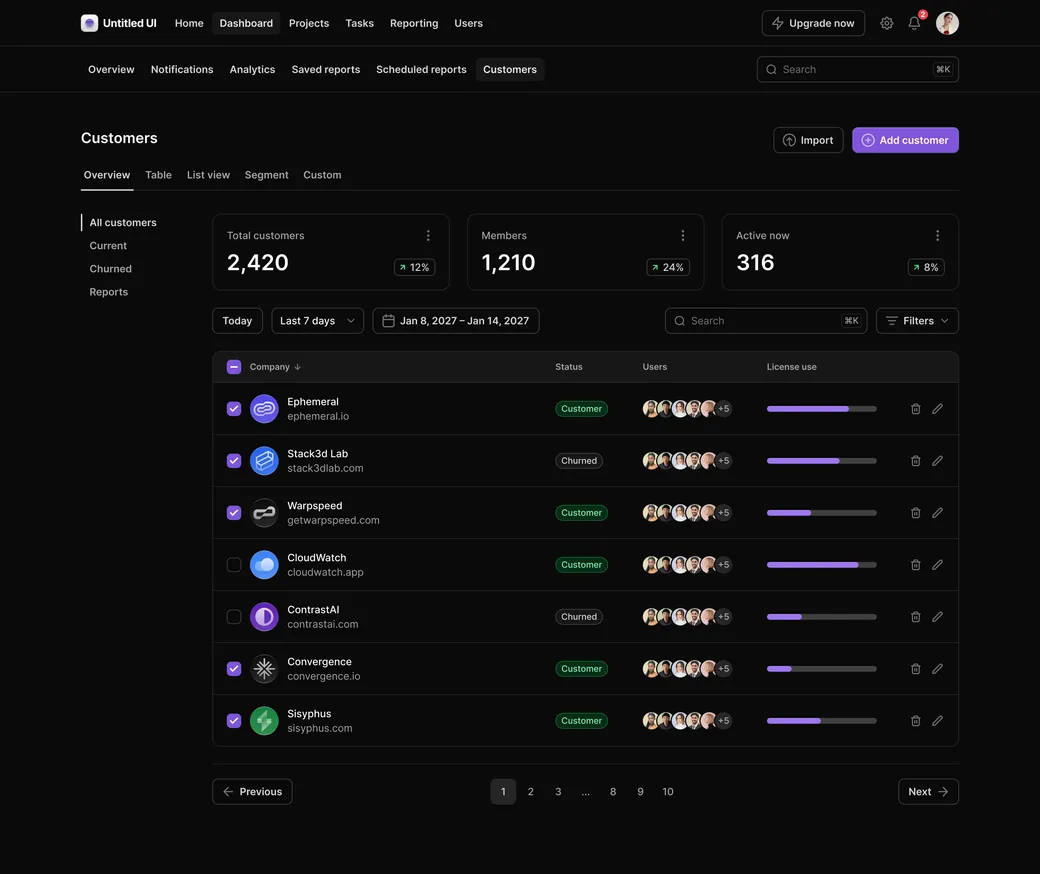Uncheck the Sisyphus row checkbox

(233, 721)
